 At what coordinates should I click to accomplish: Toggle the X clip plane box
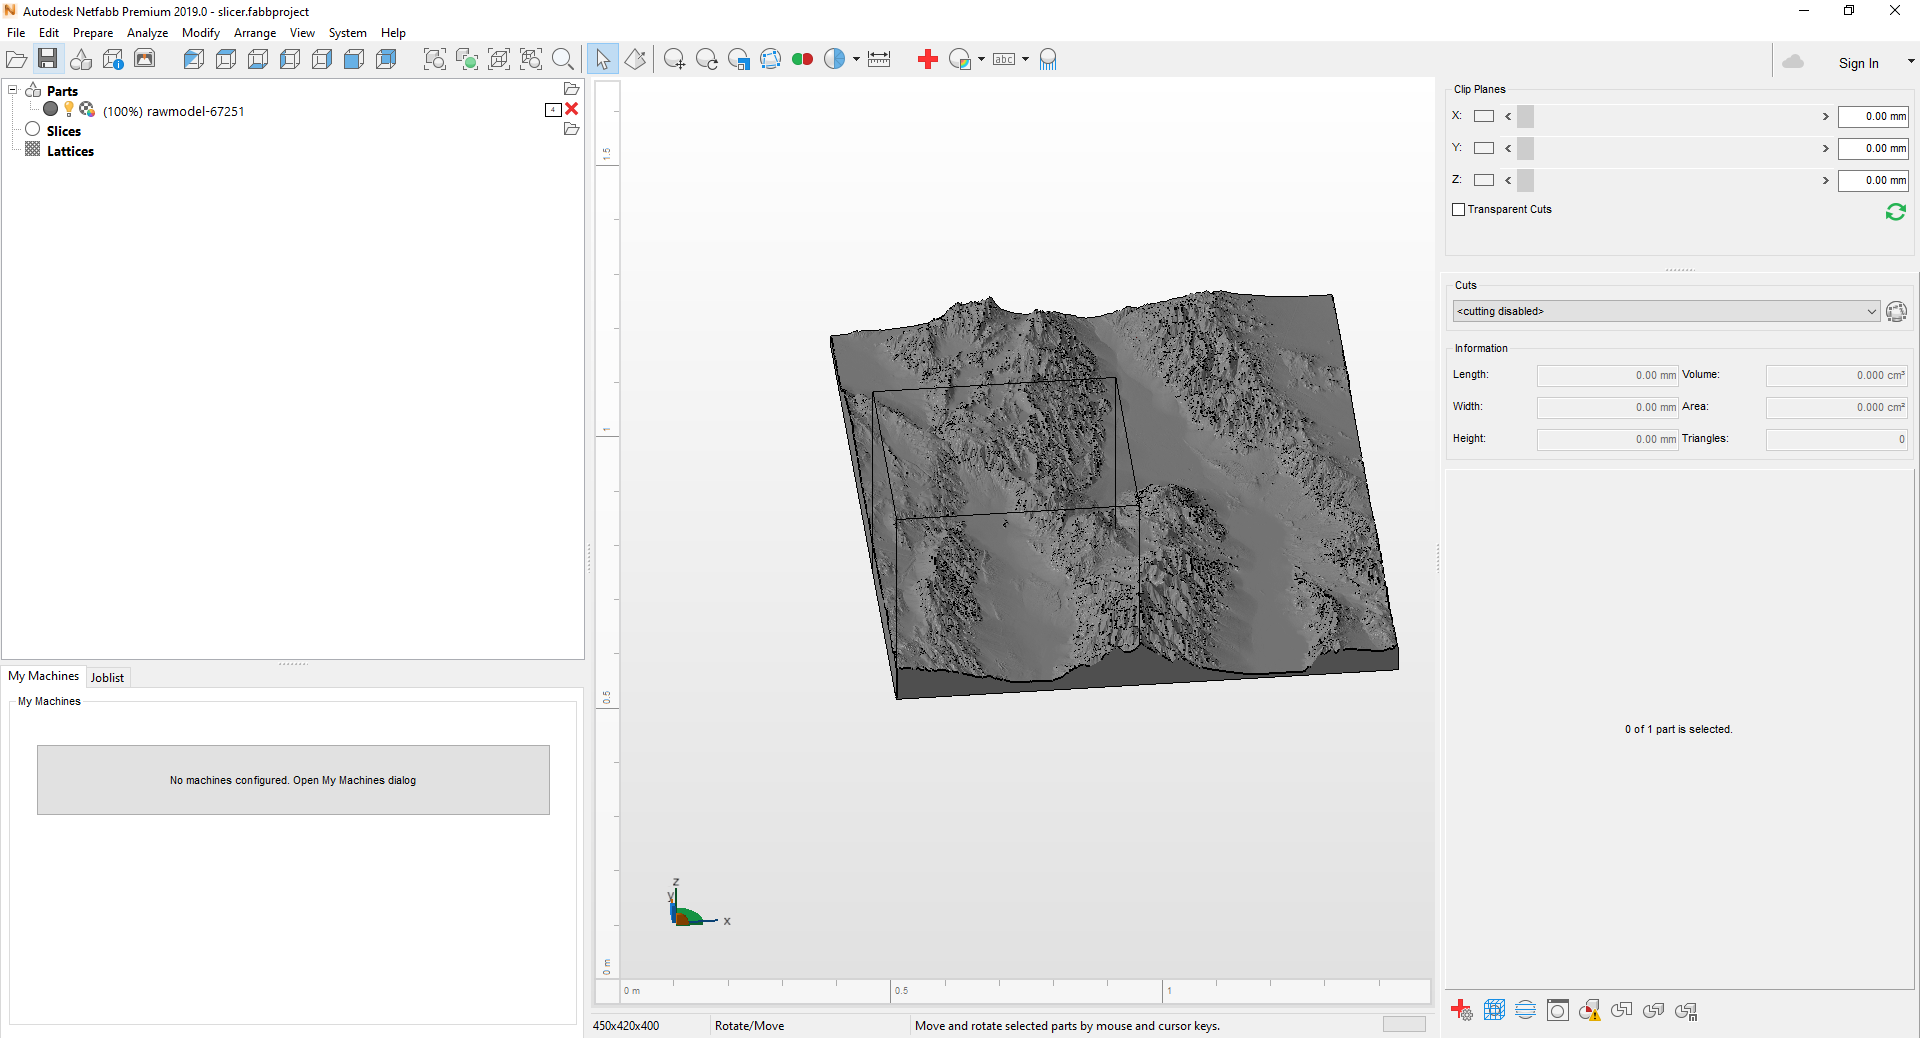tap(1484, 117)
